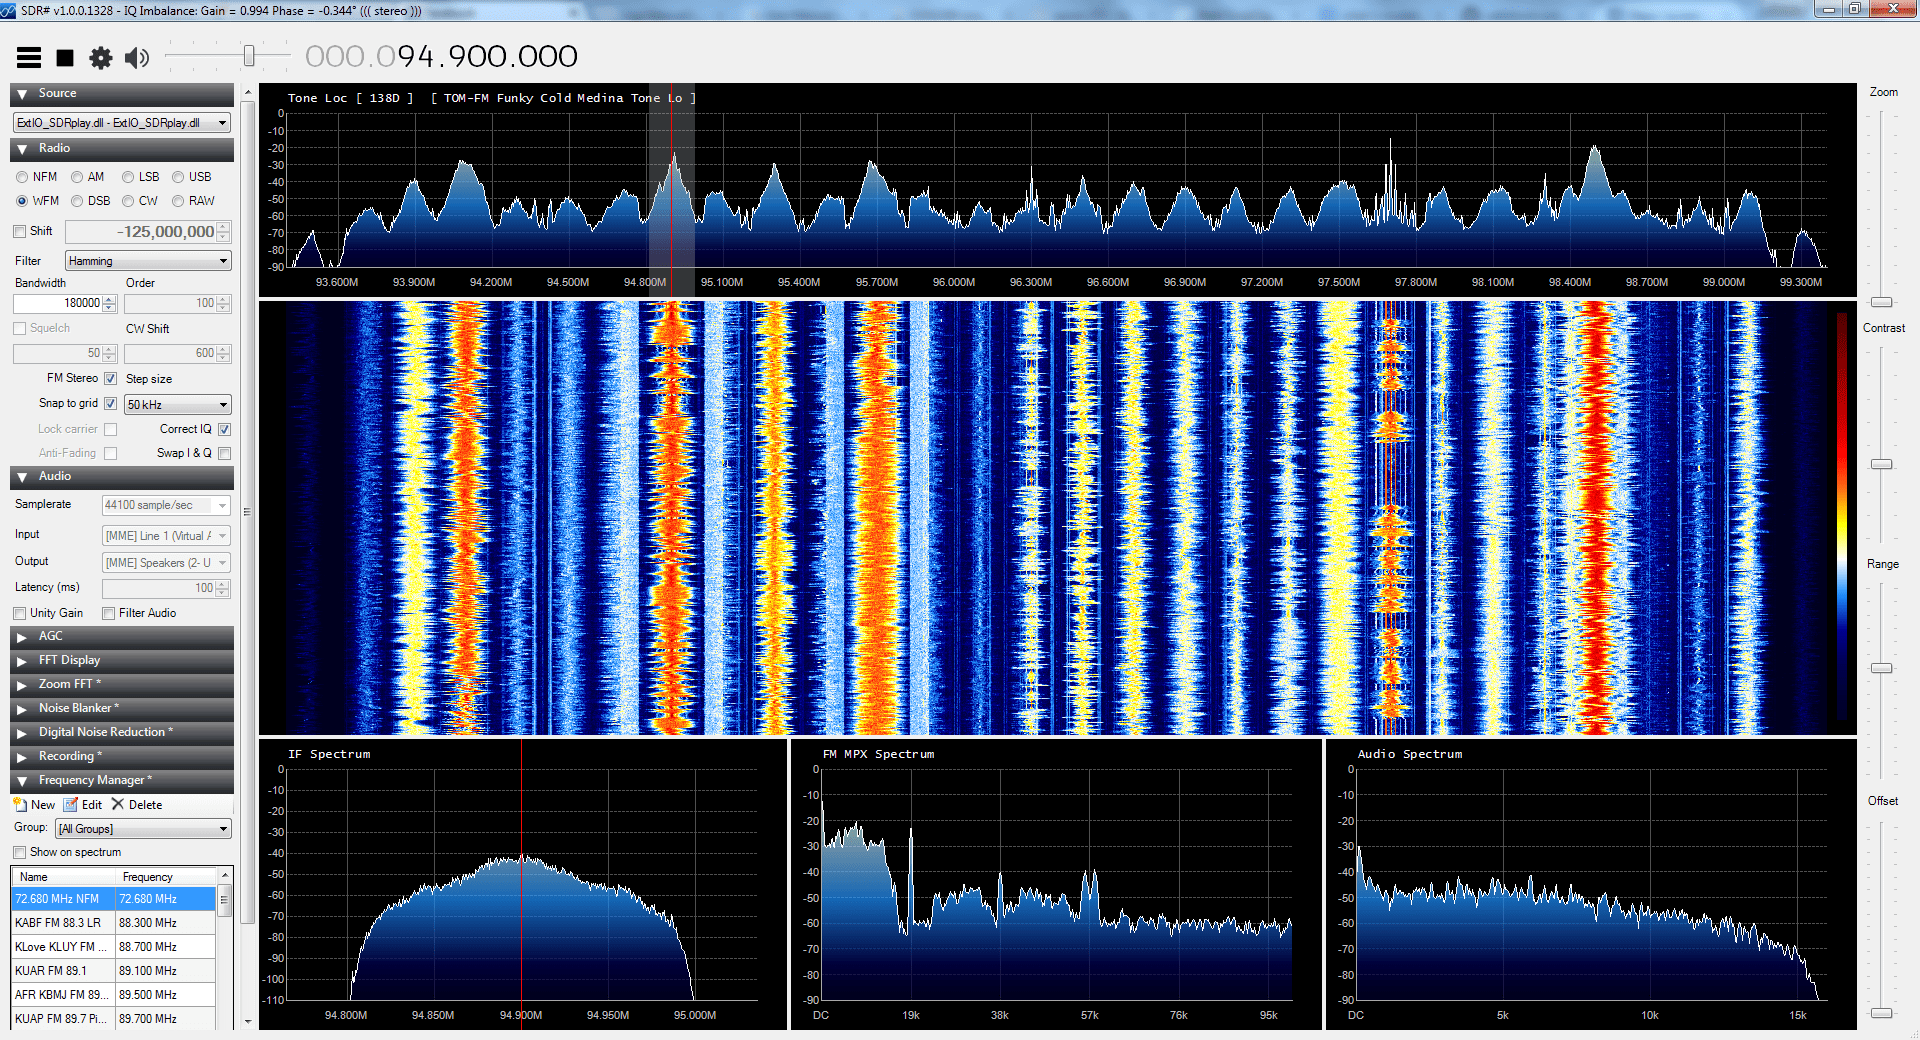
Task: Mute audio with the speaker icon
Action: [137, 58]
